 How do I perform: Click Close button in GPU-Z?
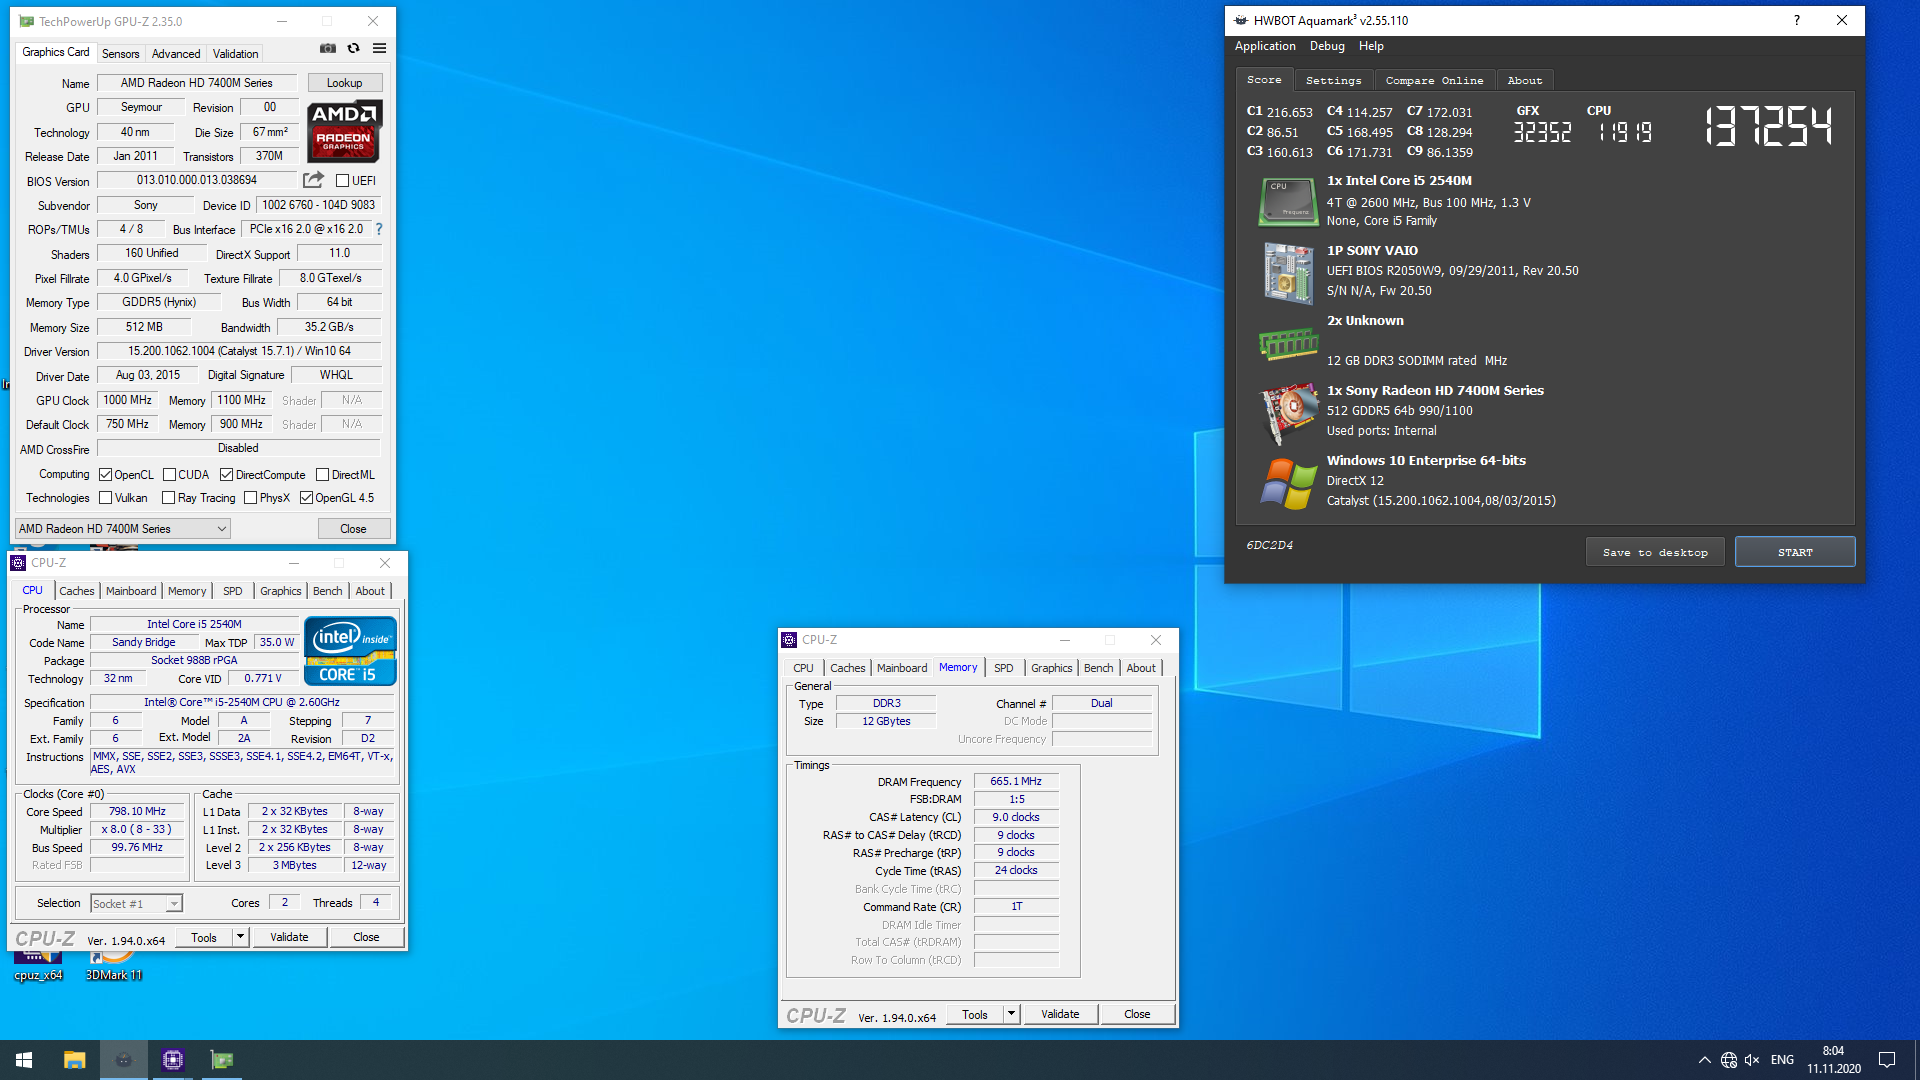click(x=353, y=529)
